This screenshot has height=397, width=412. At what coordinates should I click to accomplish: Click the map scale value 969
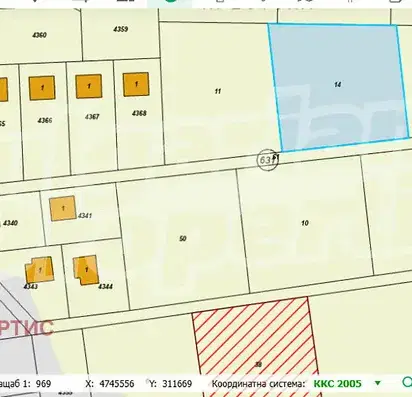pos(43,384)
